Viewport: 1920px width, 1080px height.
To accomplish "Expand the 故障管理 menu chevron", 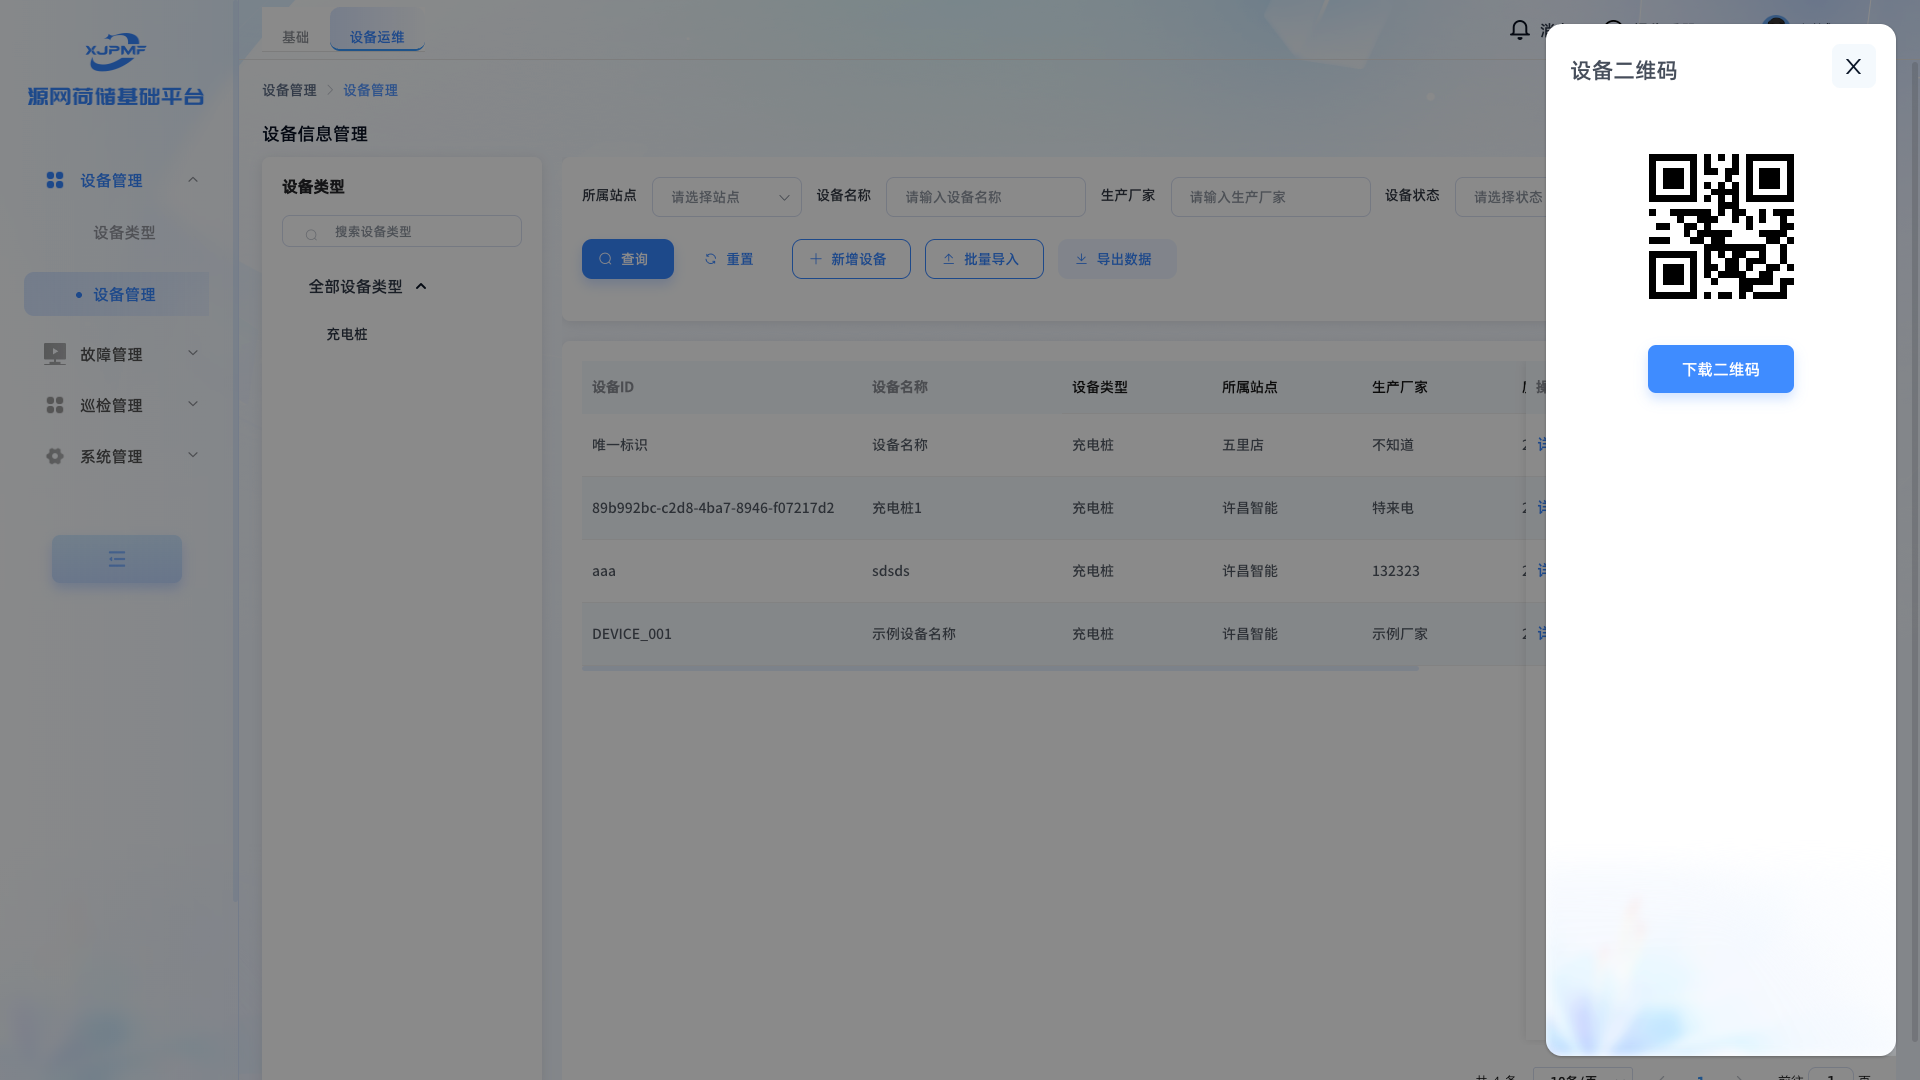I will (x=193, y=353).
